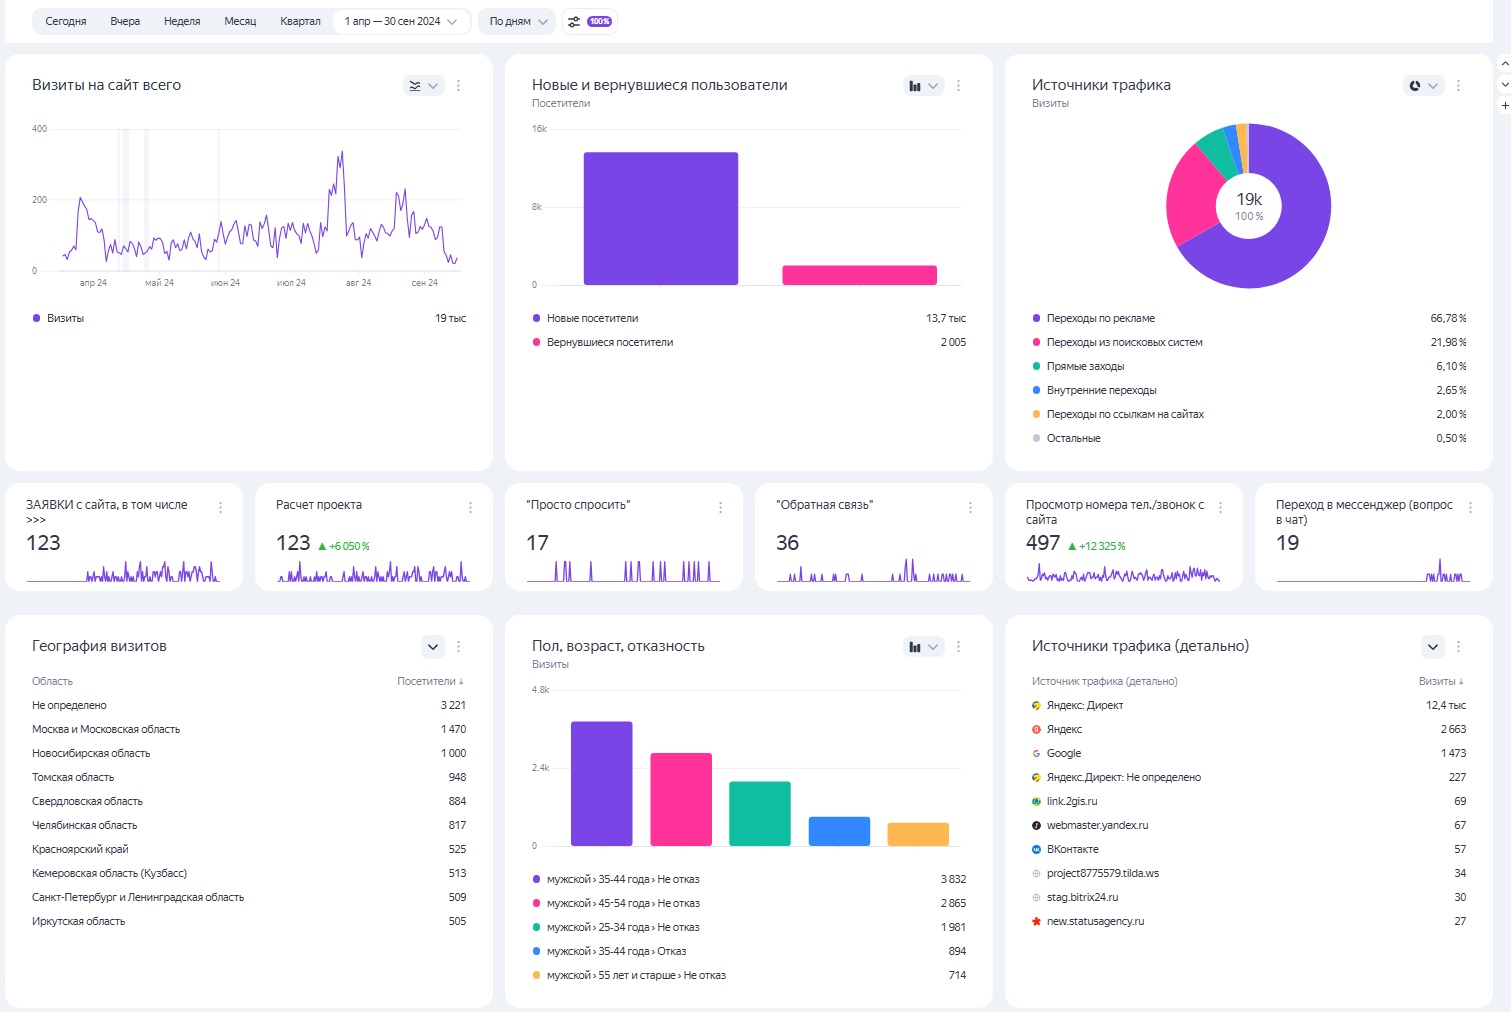The height and width of the screenshot is (1012, 1511).
Task: Click the stag.bitrix24.ru globe icon
Action: click(1037, 898)
